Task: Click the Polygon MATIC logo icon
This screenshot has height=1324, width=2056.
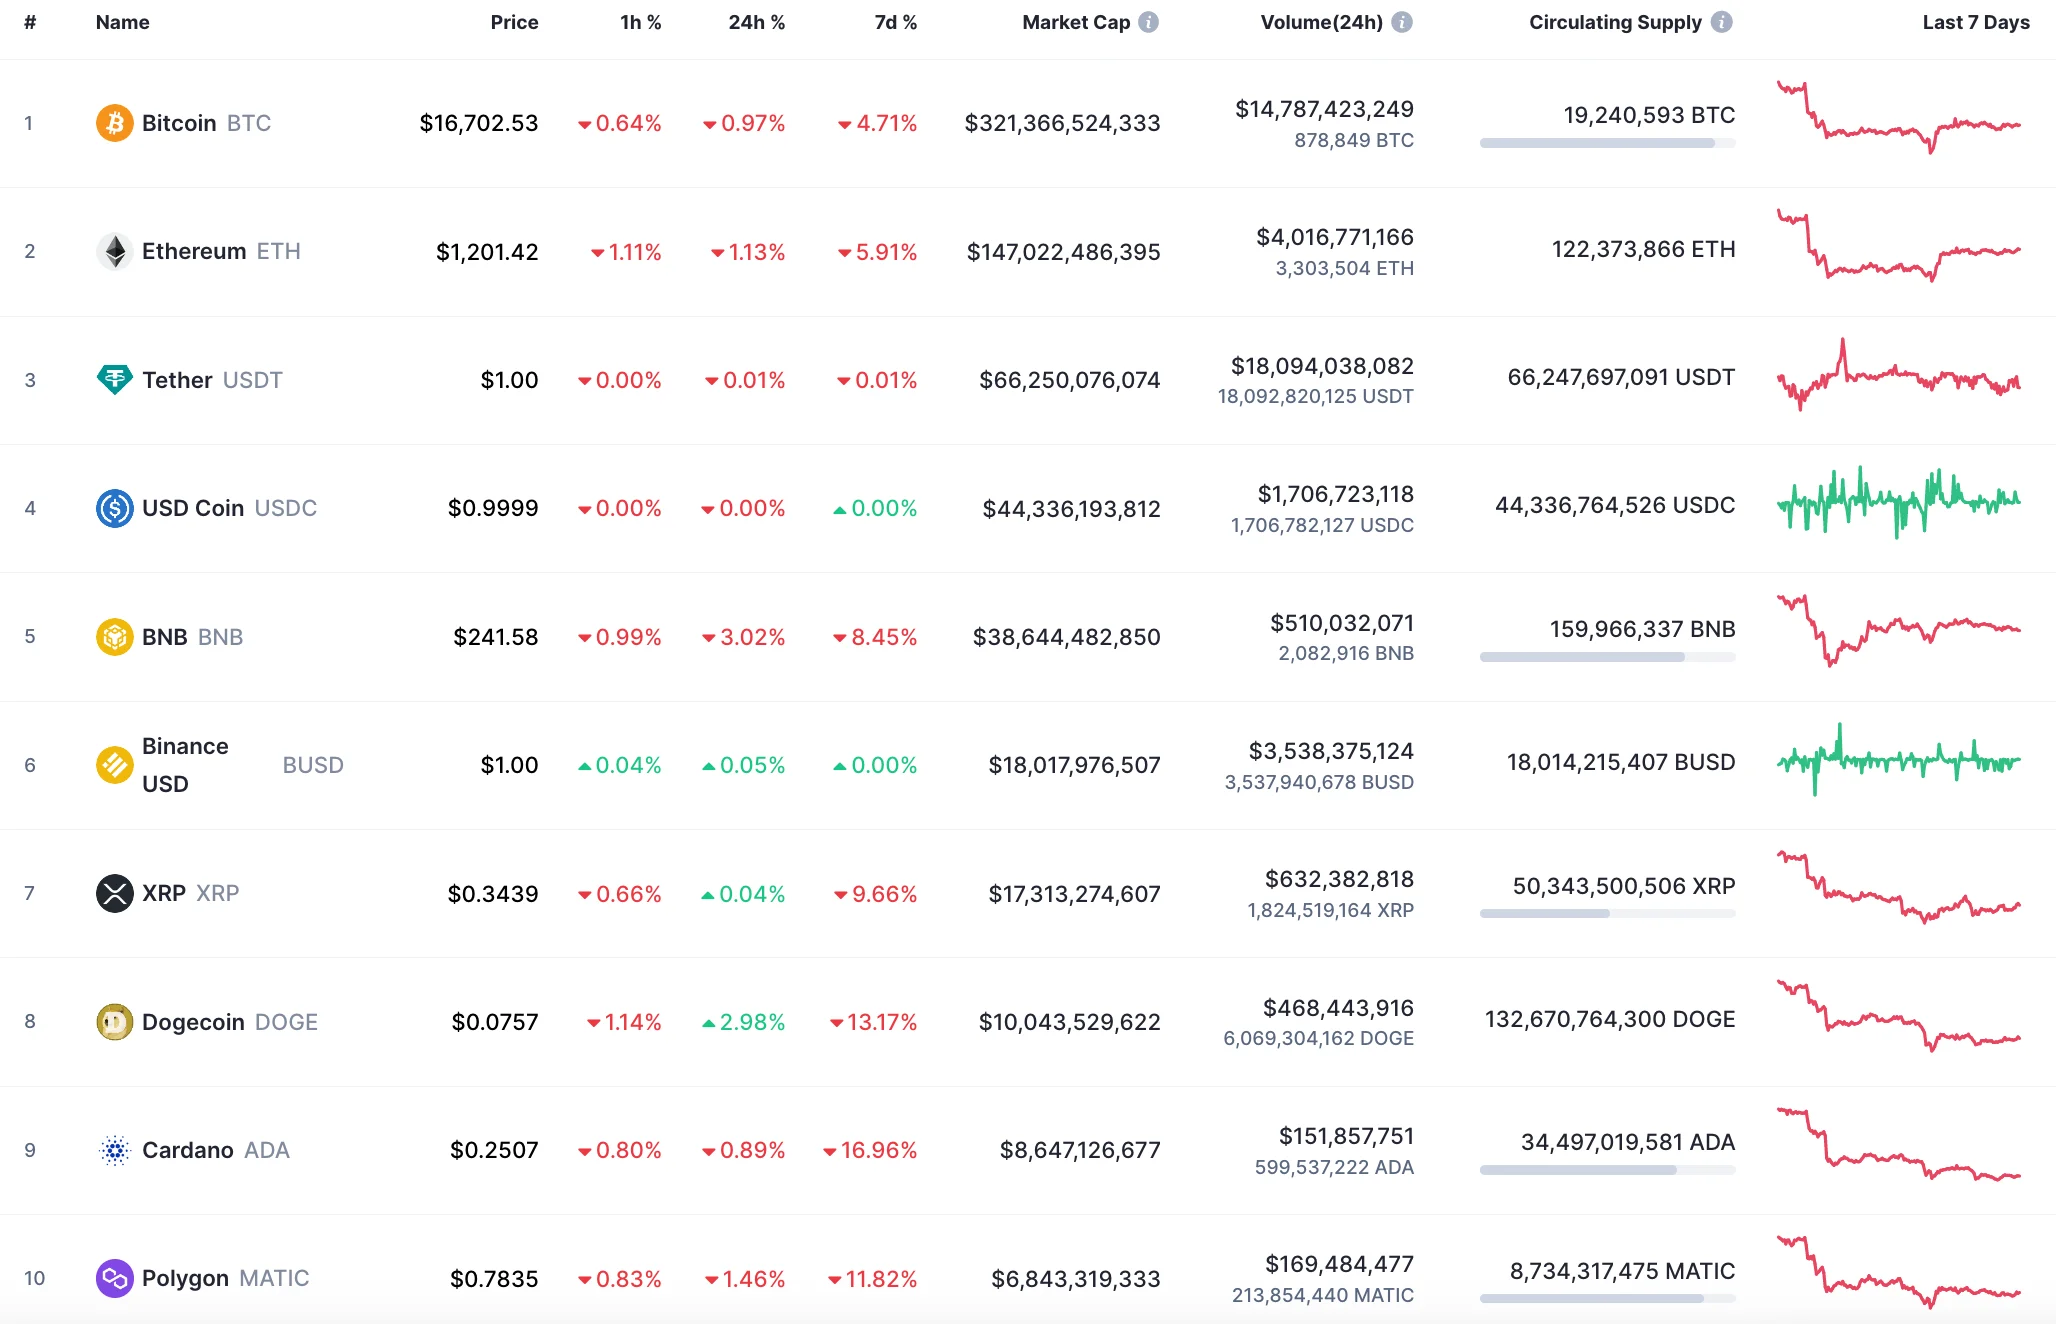Action: (115, 1278)
